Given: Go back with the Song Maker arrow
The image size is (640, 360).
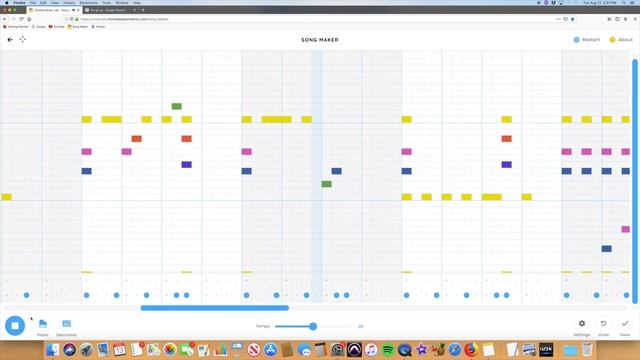Looking at the screenshot, I should click(x=10, y=40).
